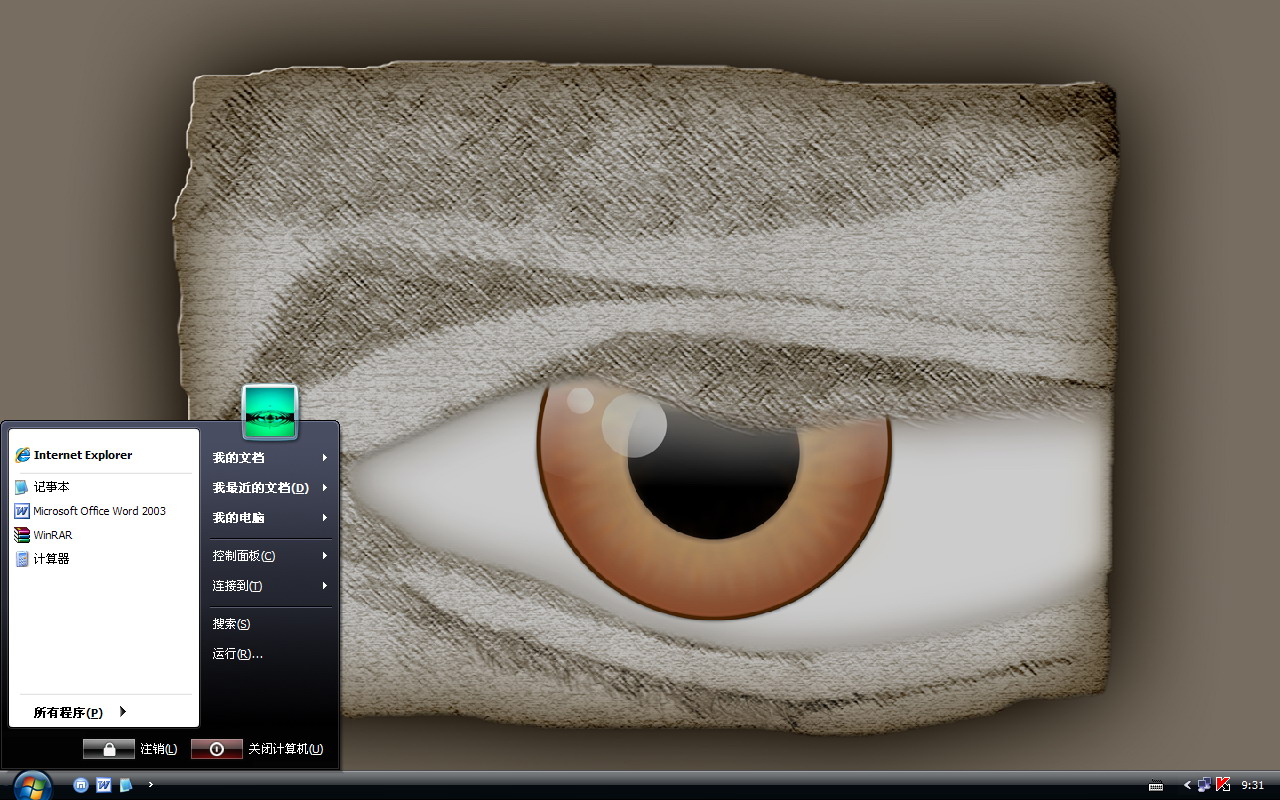Launch WinRAR from the Start menu
Viewport: 1280px width, 800px height.
pyautogui.click(x=104, y=535)
